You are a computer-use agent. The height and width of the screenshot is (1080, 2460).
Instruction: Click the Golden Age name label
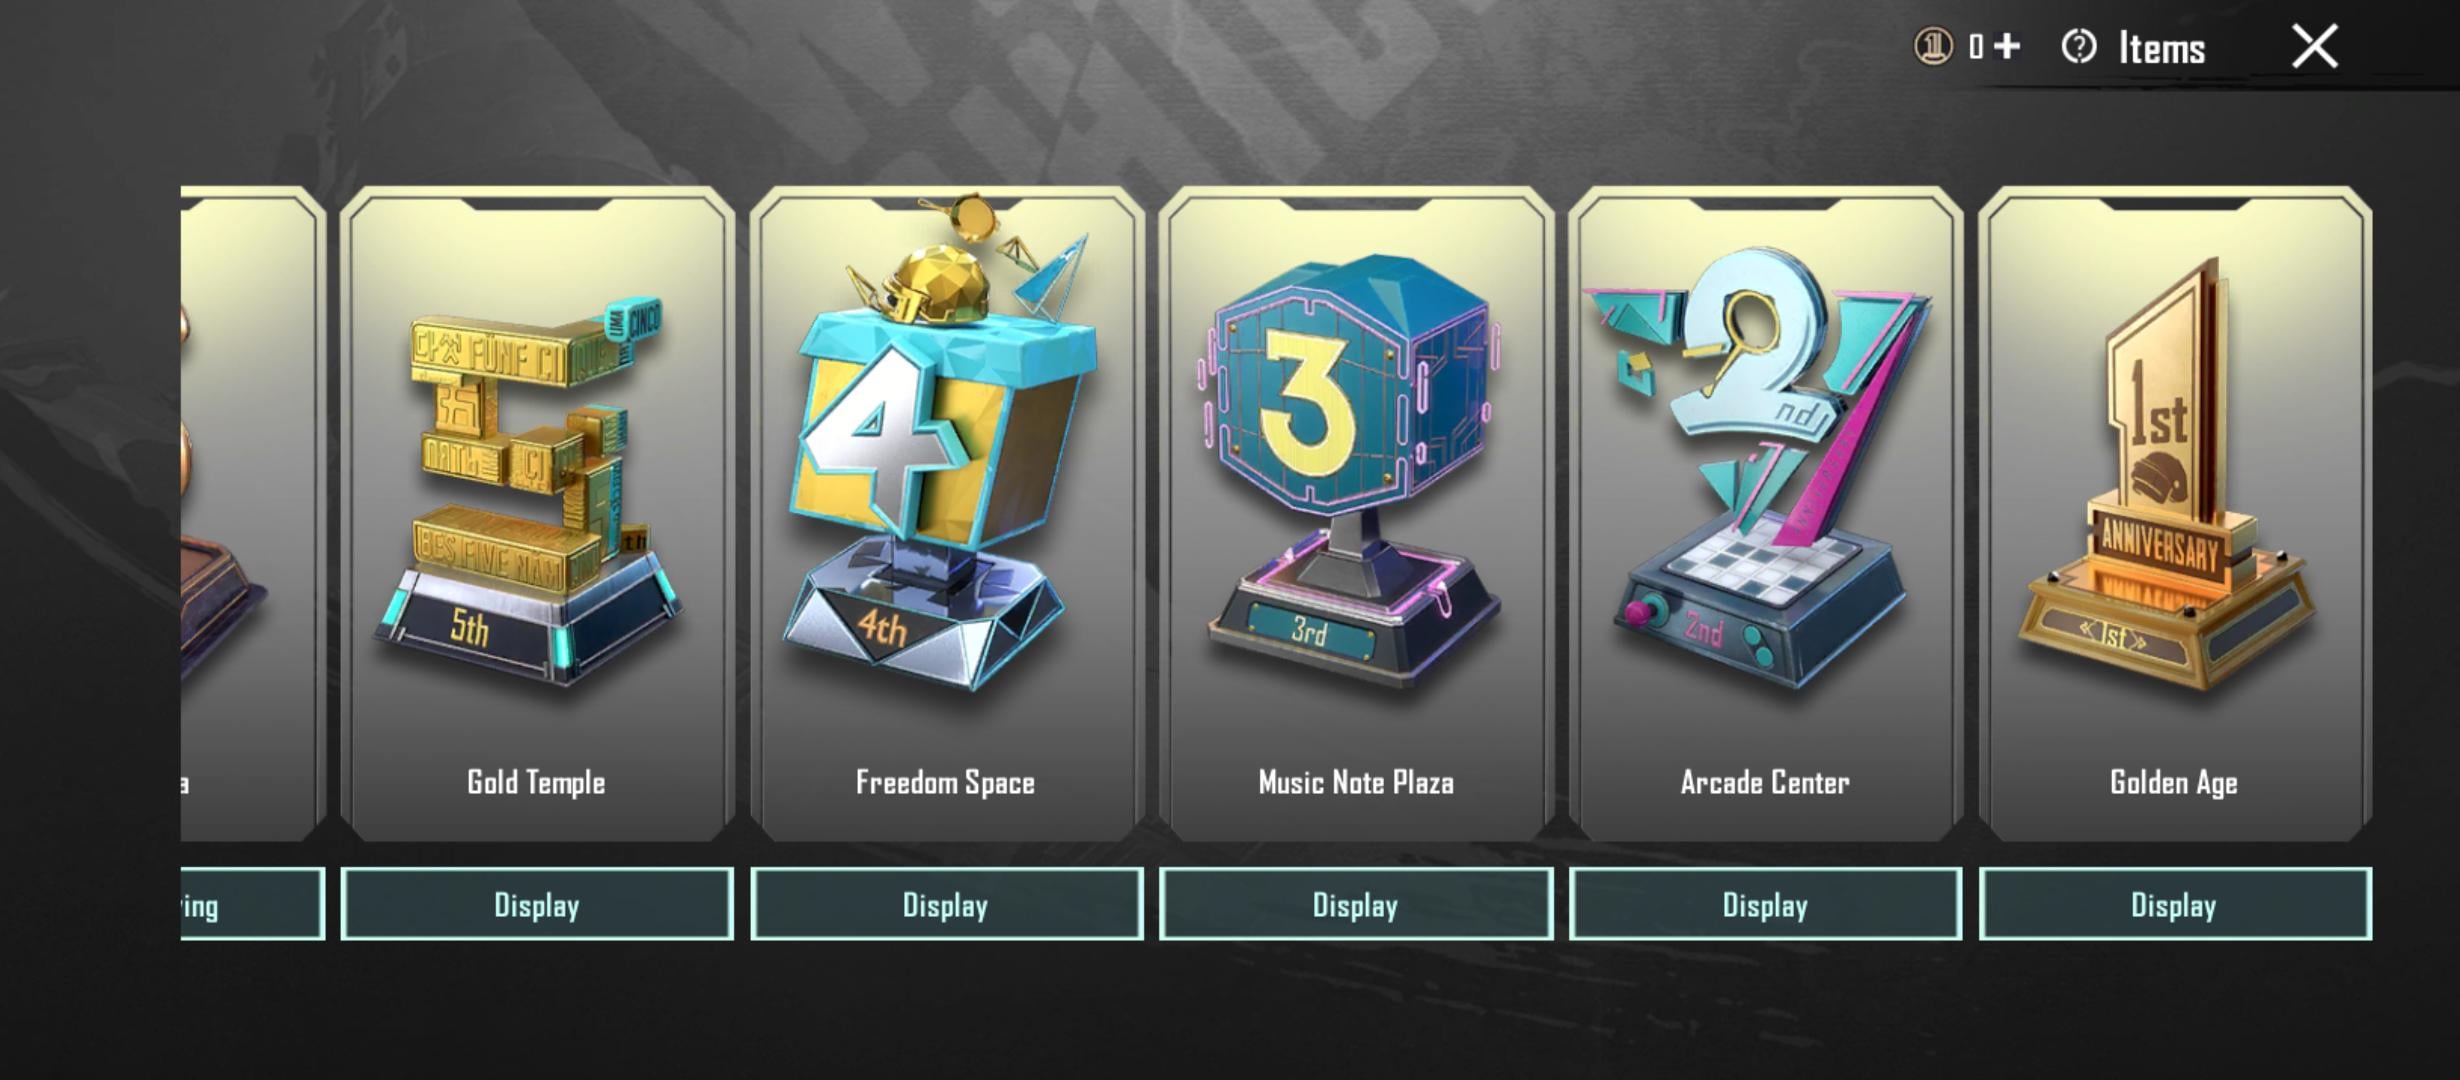click(2174, 783)
